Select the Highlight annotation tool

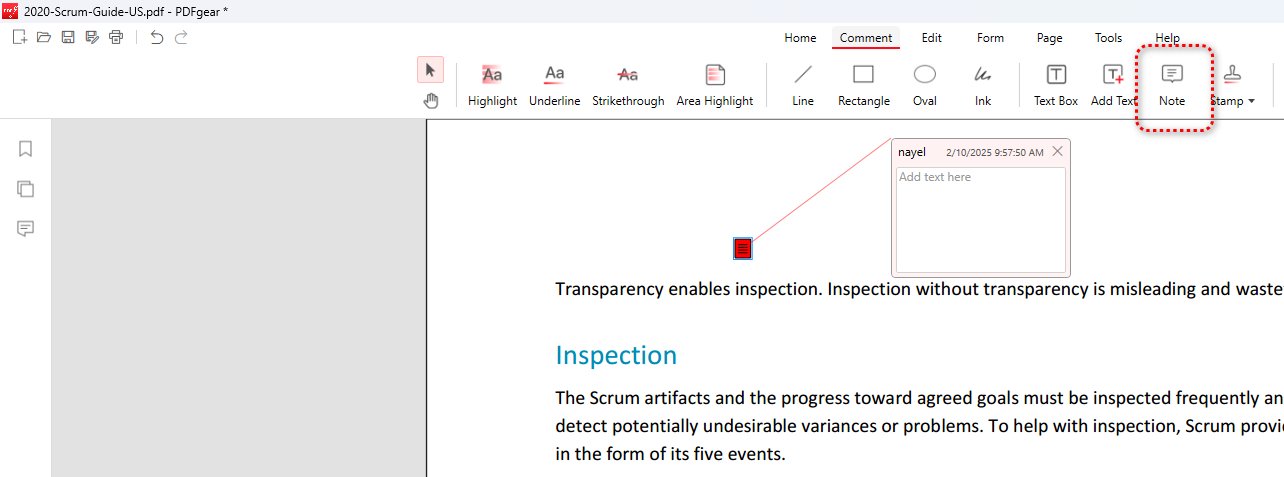tap(492, 85)
